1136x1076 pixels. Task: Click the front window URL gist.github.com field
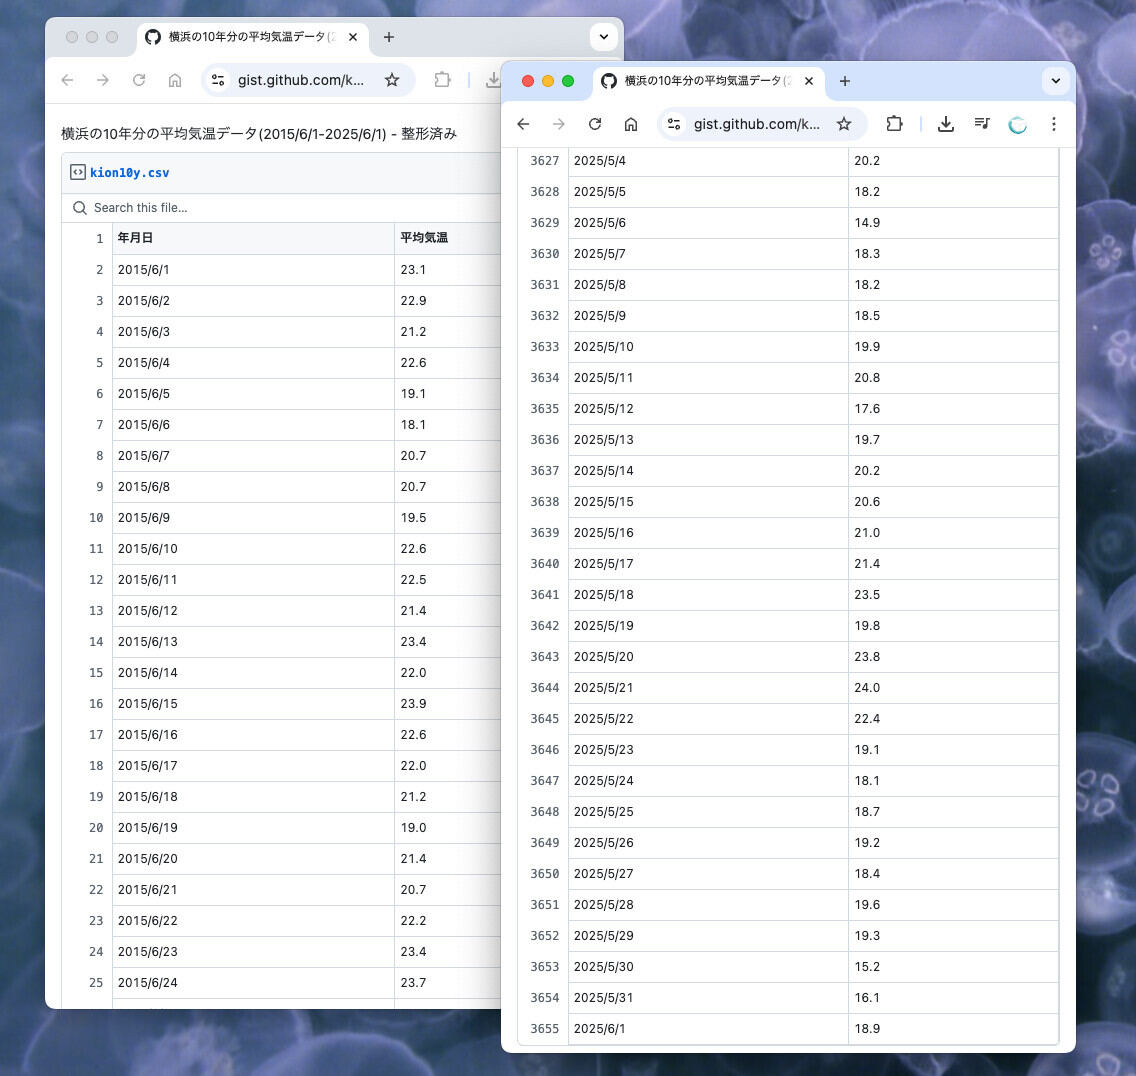pyautogui.click(x=757, y=124)
